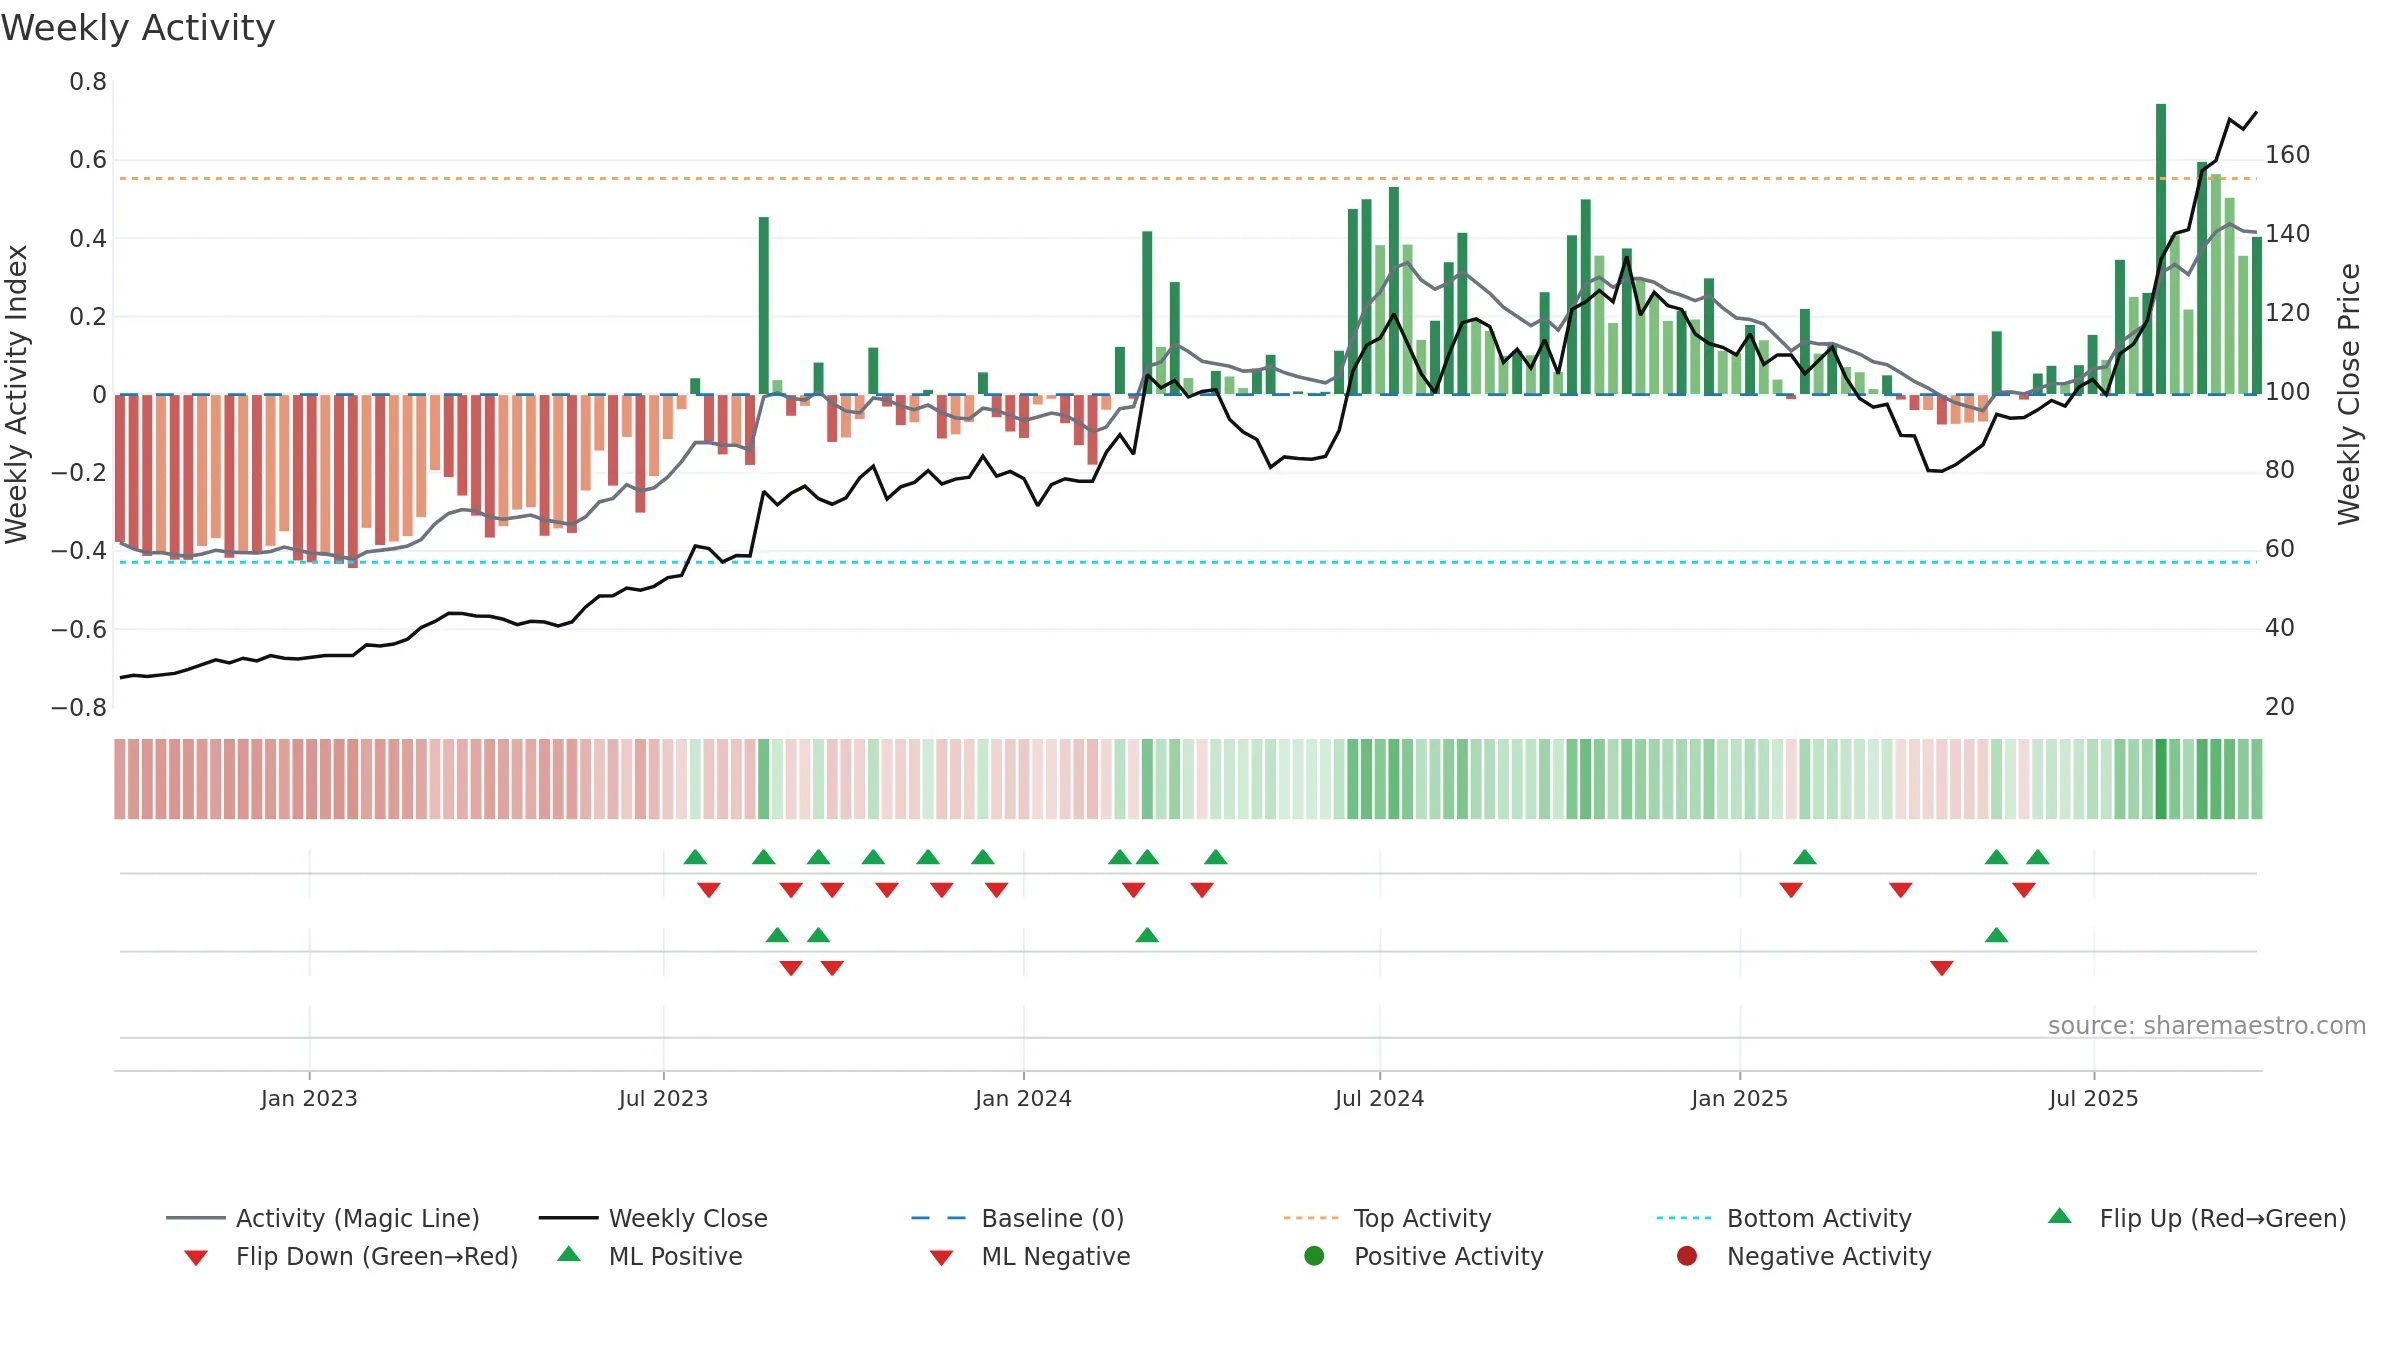This screenshot has height=1350, width=2400.
Task: Click first flip-down marker after Jul 2023
Action: coord(709,890)
